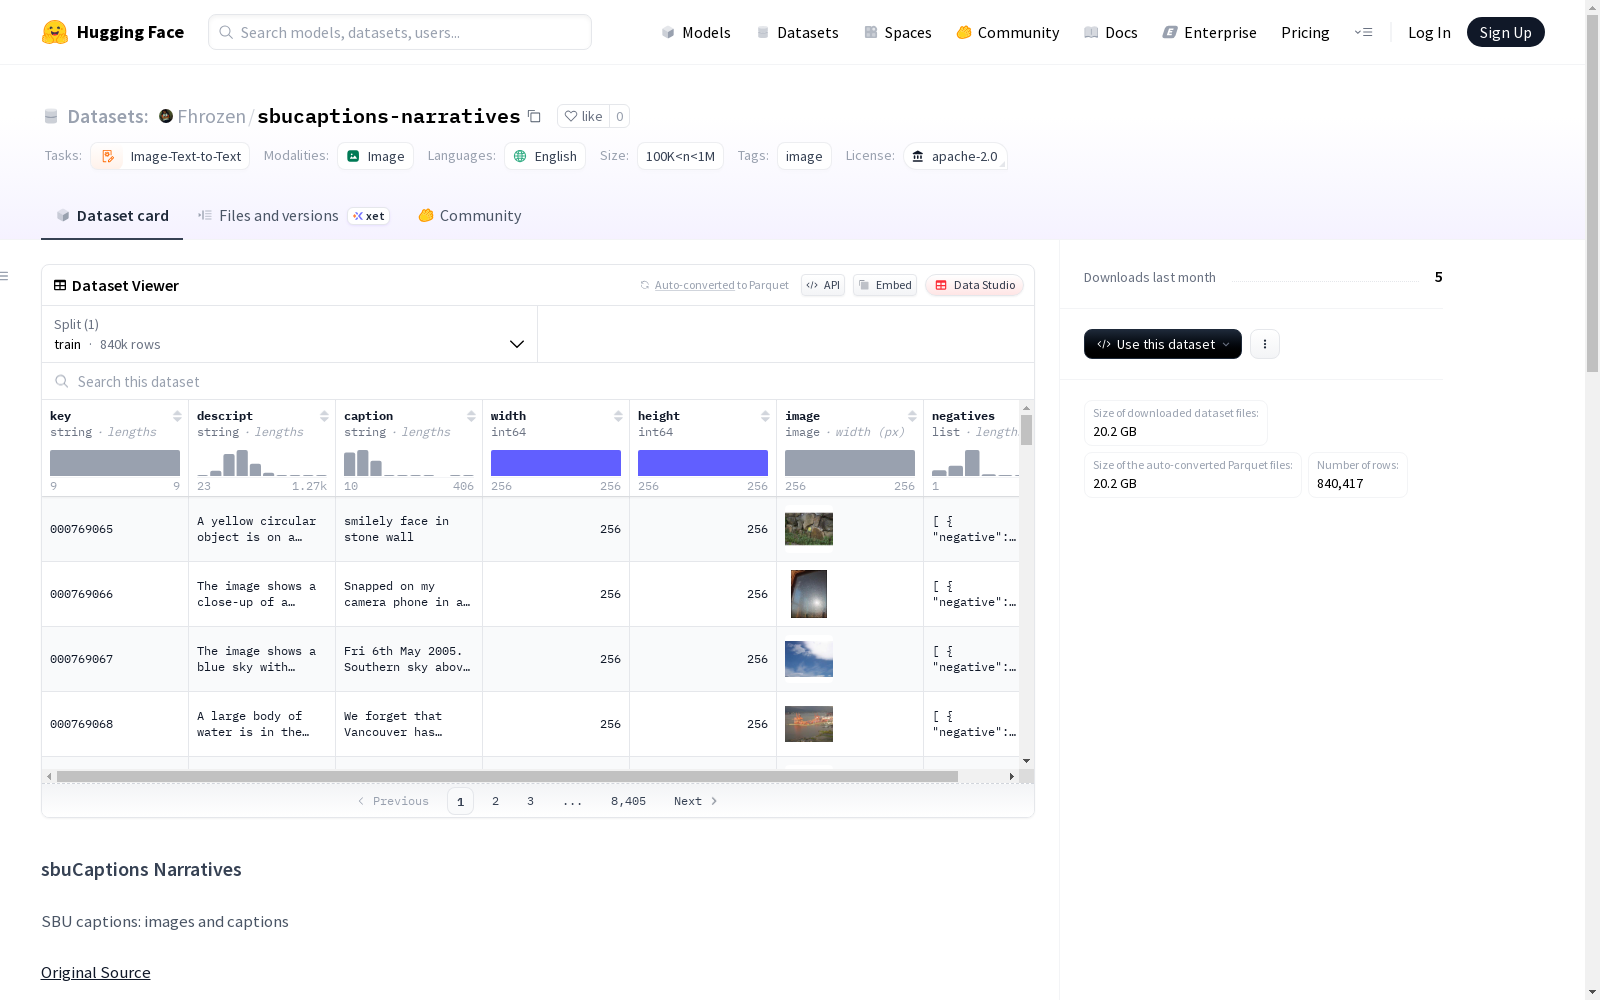
Task: Click the Image modality tag
Action: tap(375, 156)
